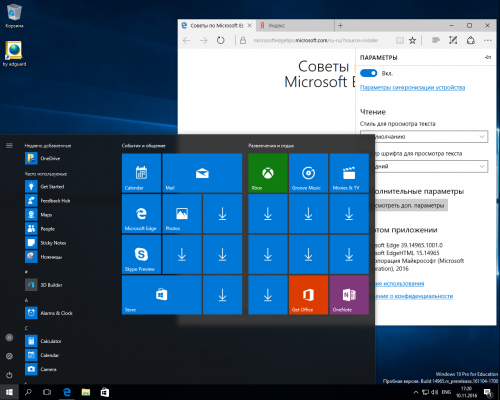Click the Edge address bar
Screen dimensions: 500x400
click(316, 40)
